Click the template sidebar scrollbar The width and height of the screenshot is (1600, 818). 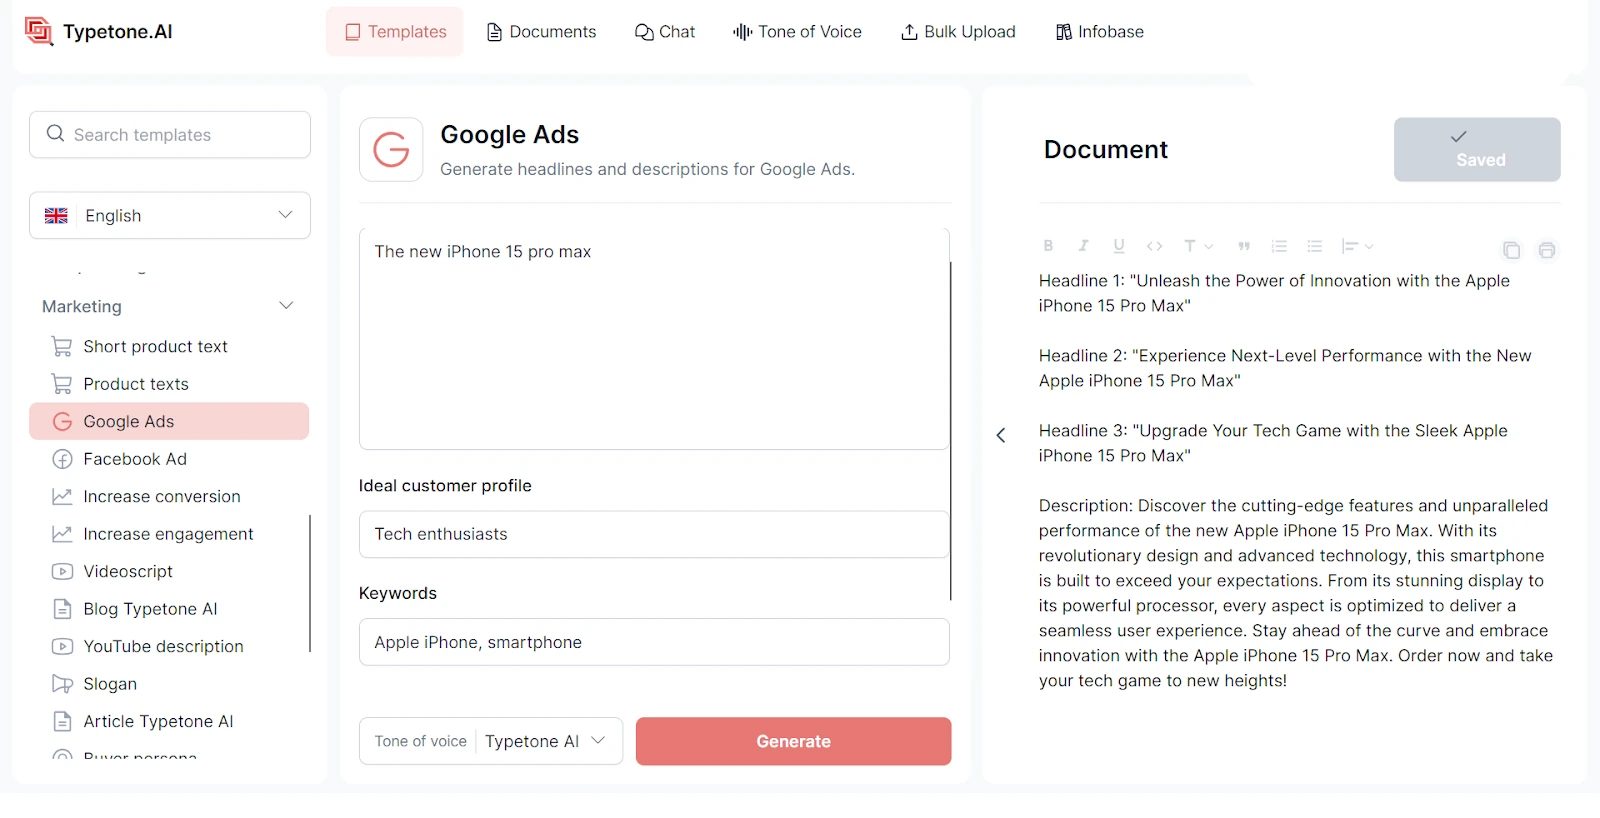tap(310, 583)
